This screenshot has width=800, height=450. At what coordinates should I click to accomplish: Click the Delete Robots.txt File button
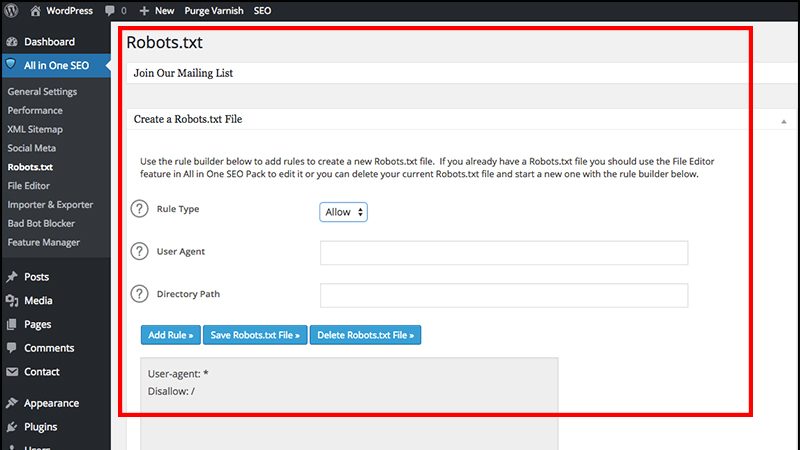(x=365, y=335)
